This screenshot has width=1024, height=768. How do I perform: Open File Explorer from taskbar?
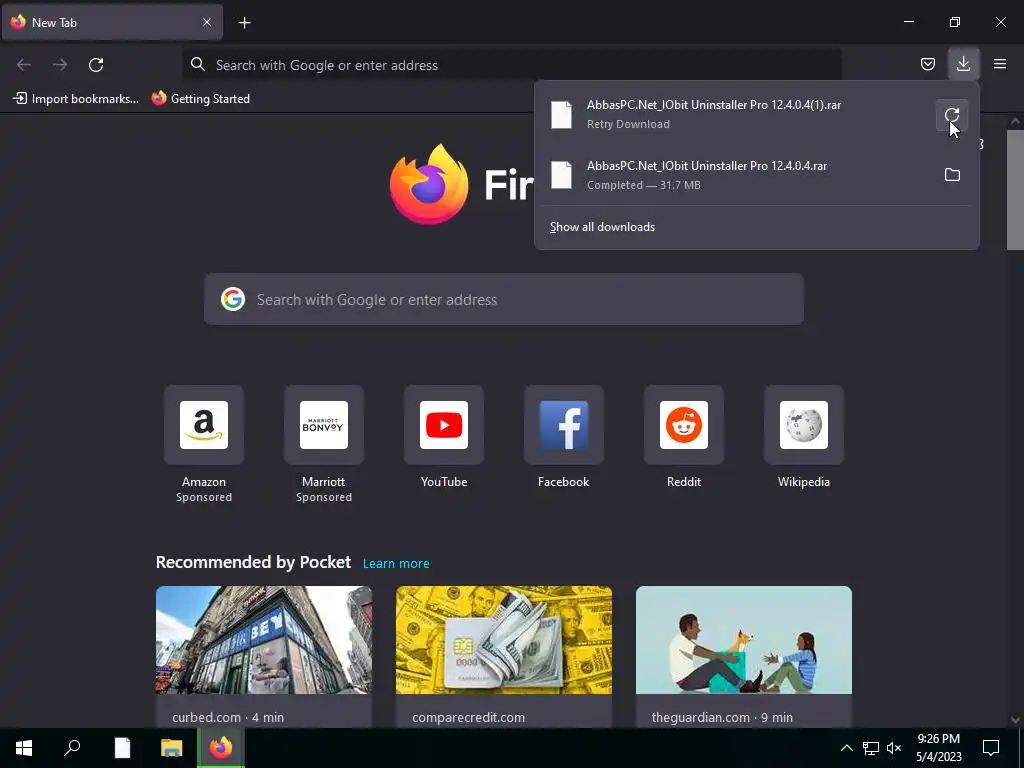point(172,748)
